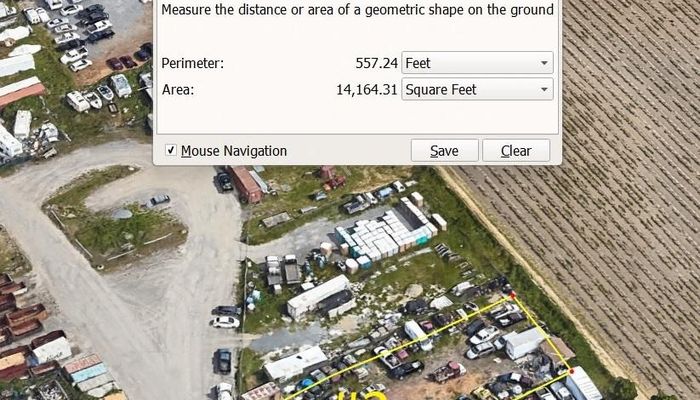Click the perimeter value 557.24

pos(376,63)
